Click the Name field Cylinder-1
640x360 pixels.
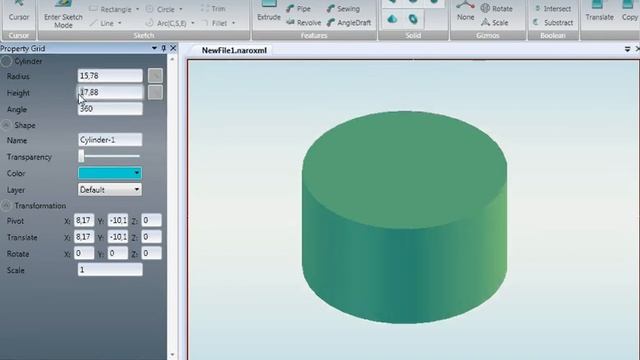click(x=110, y=140)
